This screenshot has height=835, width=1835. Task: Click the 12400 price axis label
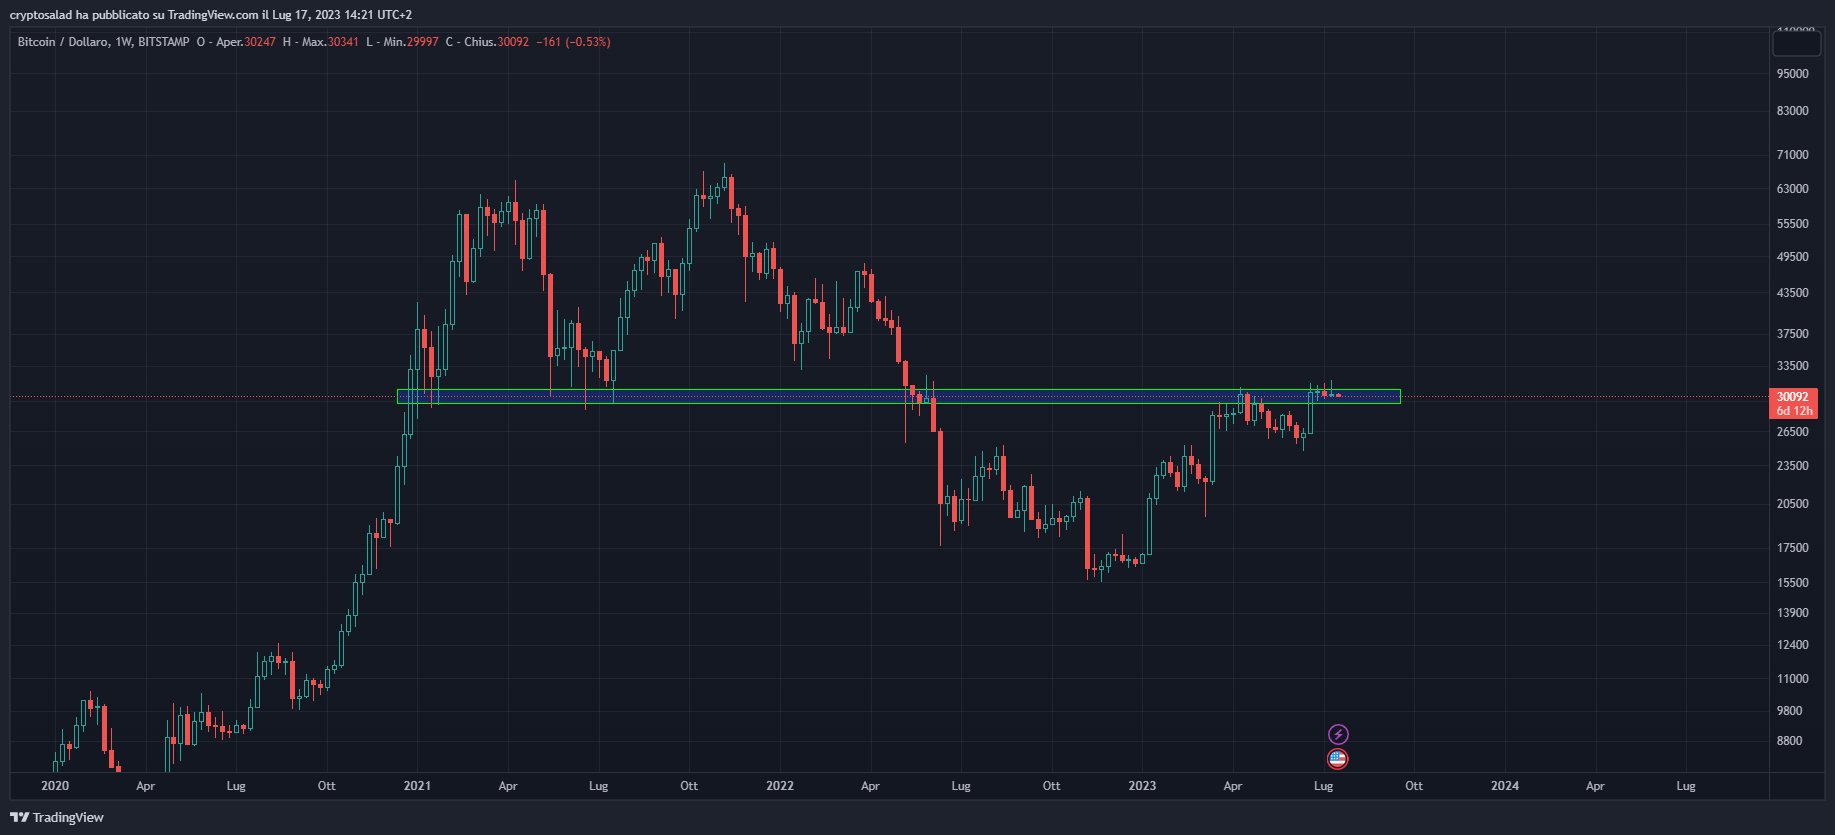1792,645
